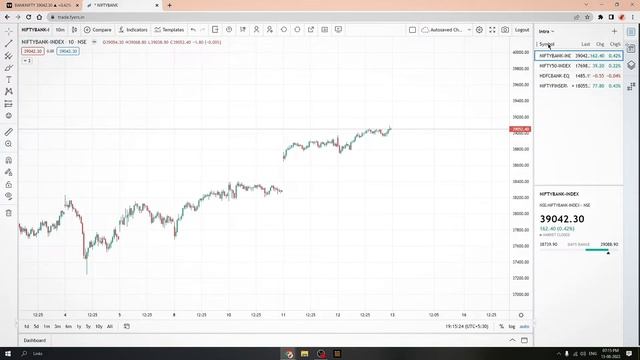Select the All time range

click(x=110, y=327)
